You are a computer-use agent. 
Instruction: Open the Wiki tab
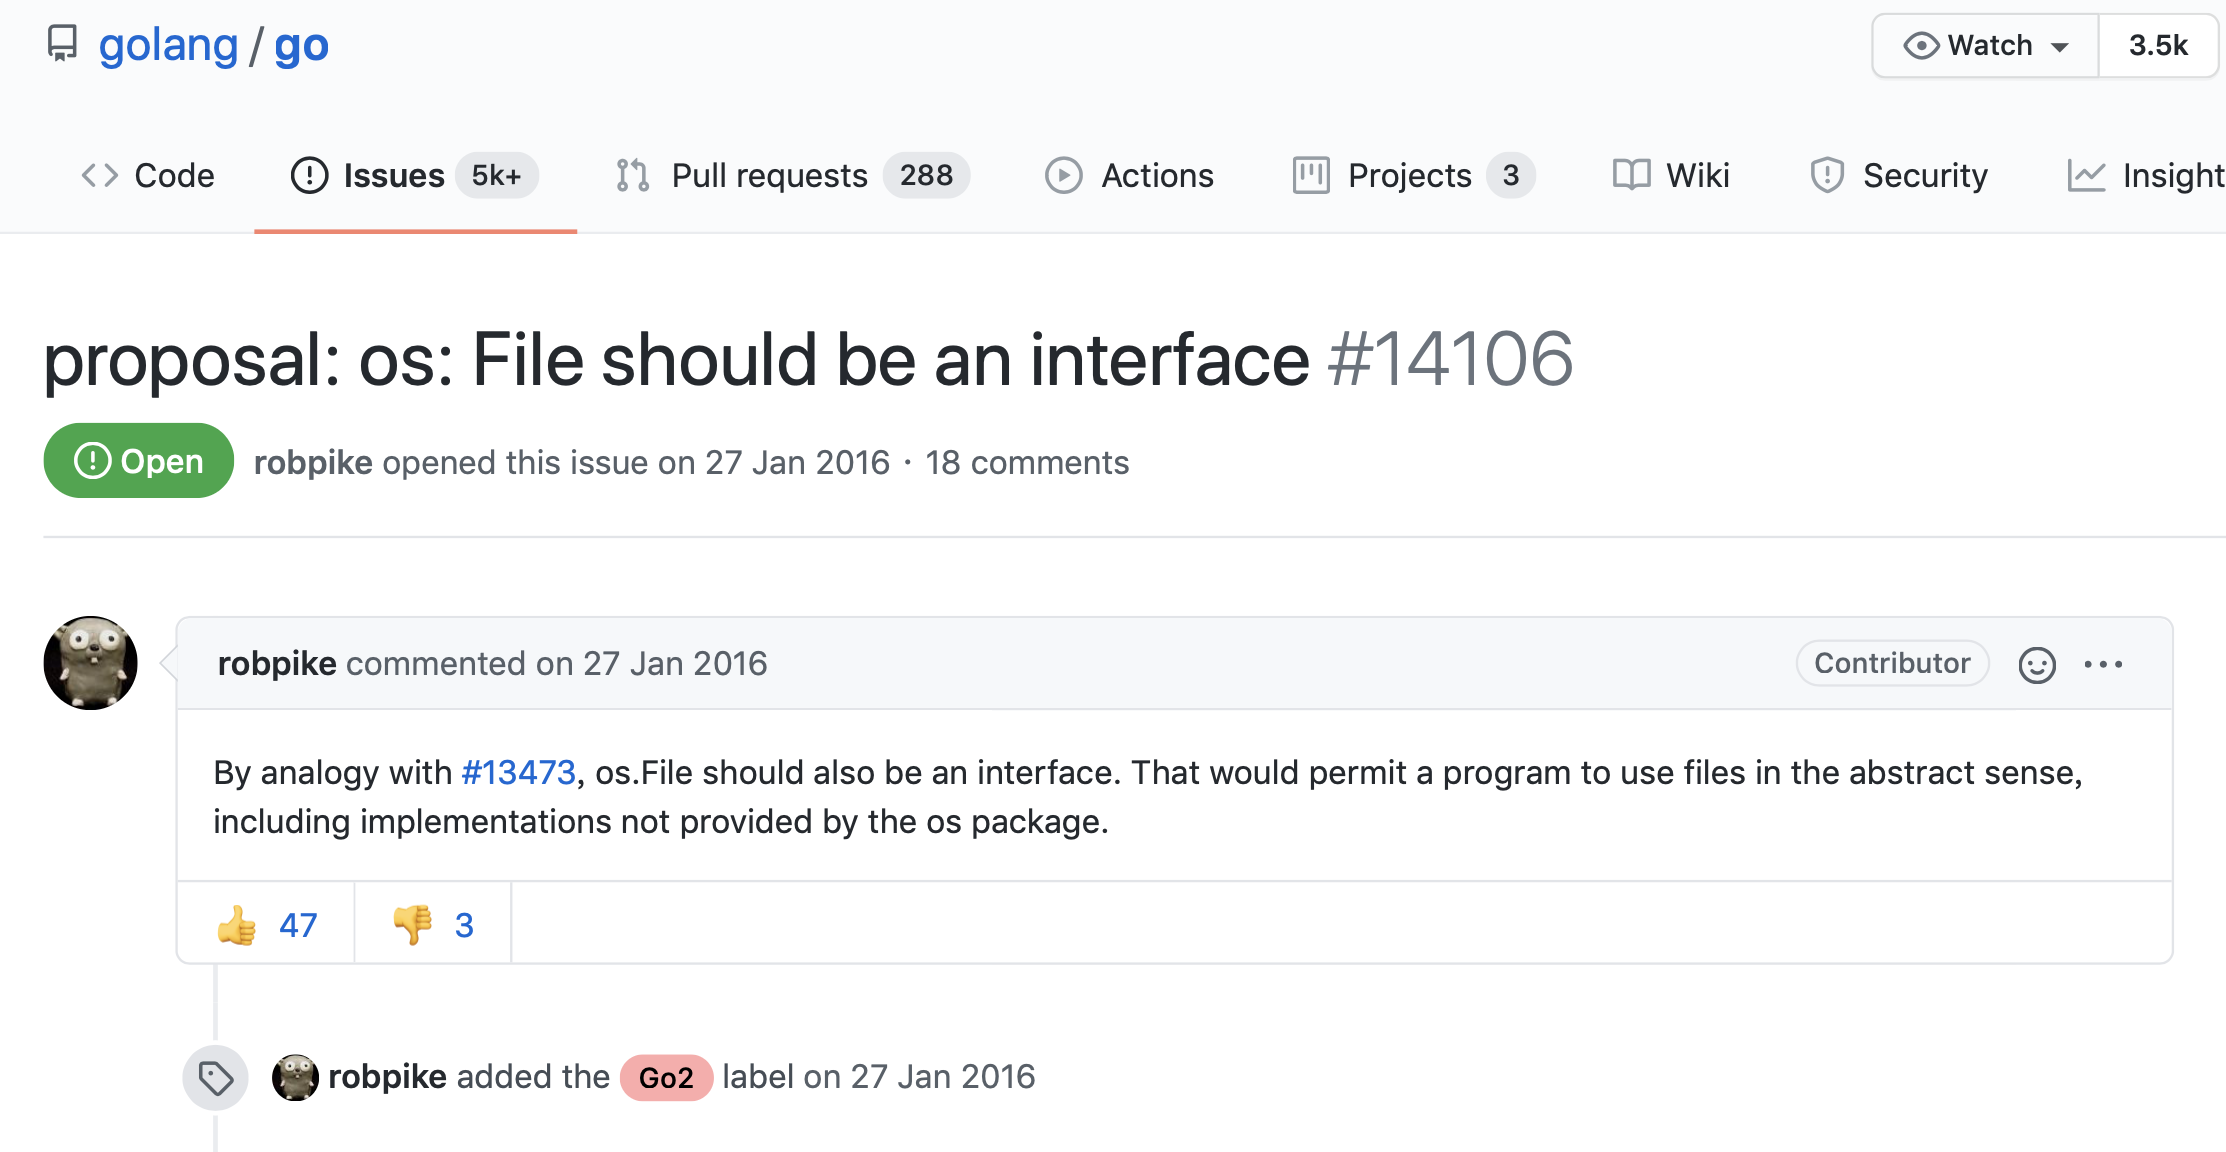pos(1671,176)
